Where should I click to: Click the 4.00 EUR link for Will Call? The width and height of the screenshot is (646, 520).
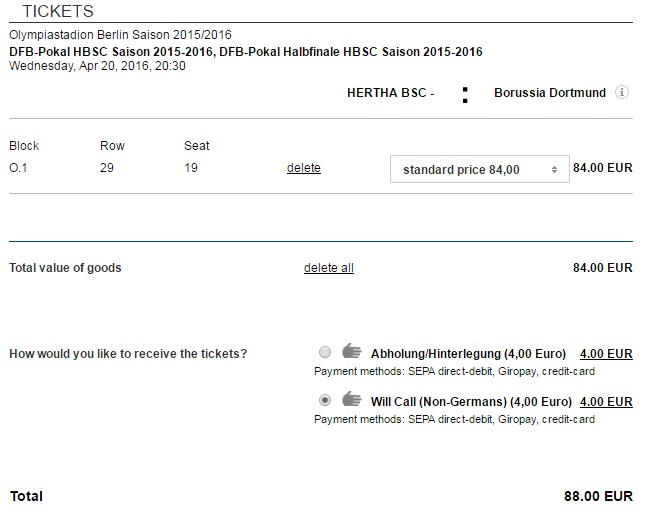[606, 402]
